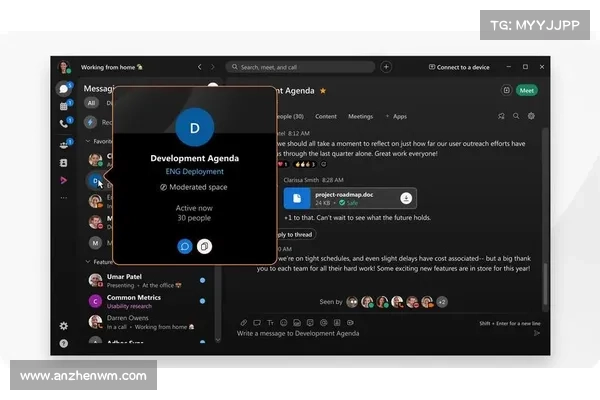This screenshot has height=400, width=600.
Task: Click Connect to a device
Action: 459,67
